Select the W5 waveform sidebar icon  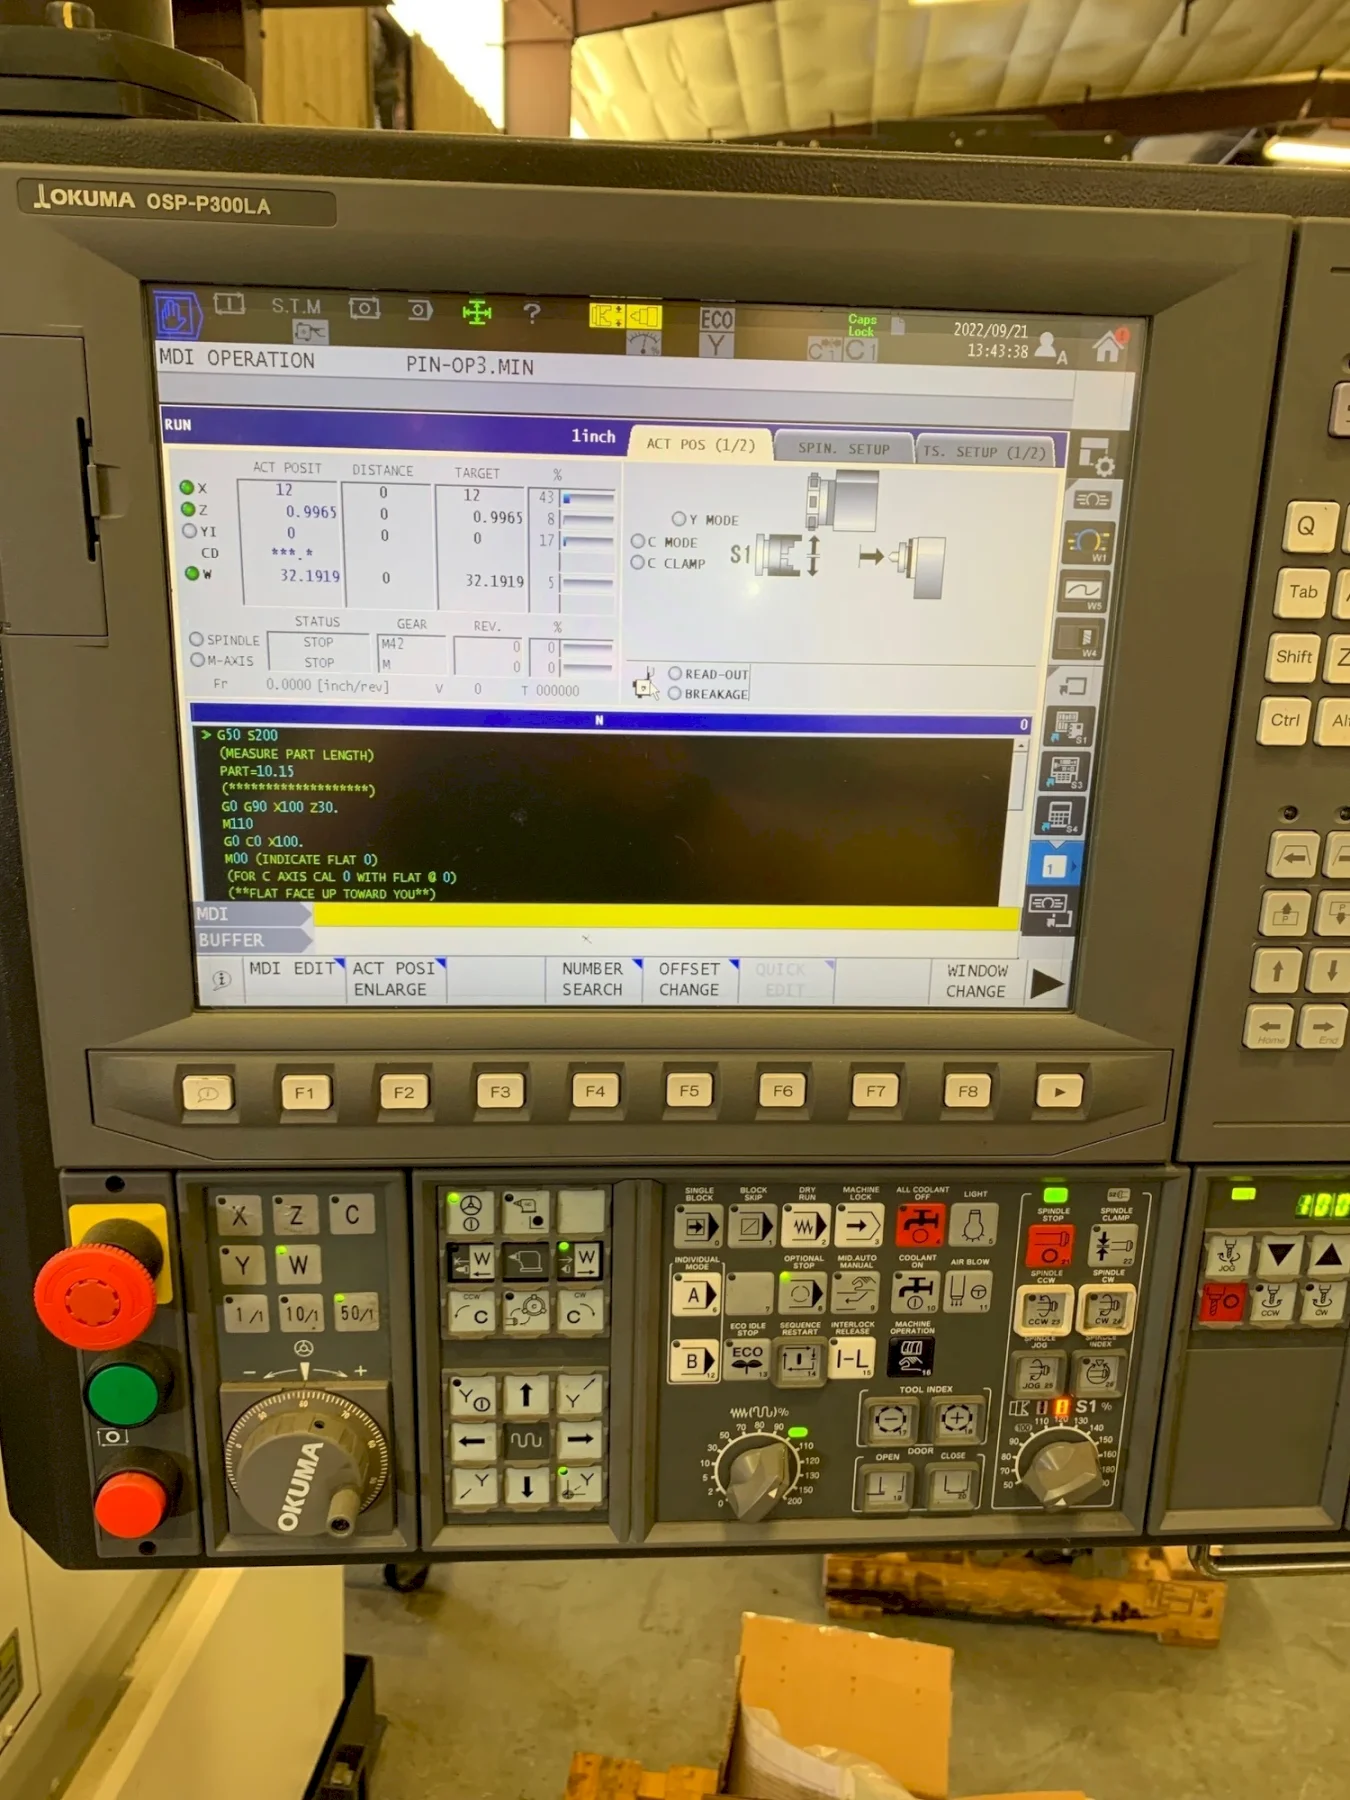tap(1083, 591)
